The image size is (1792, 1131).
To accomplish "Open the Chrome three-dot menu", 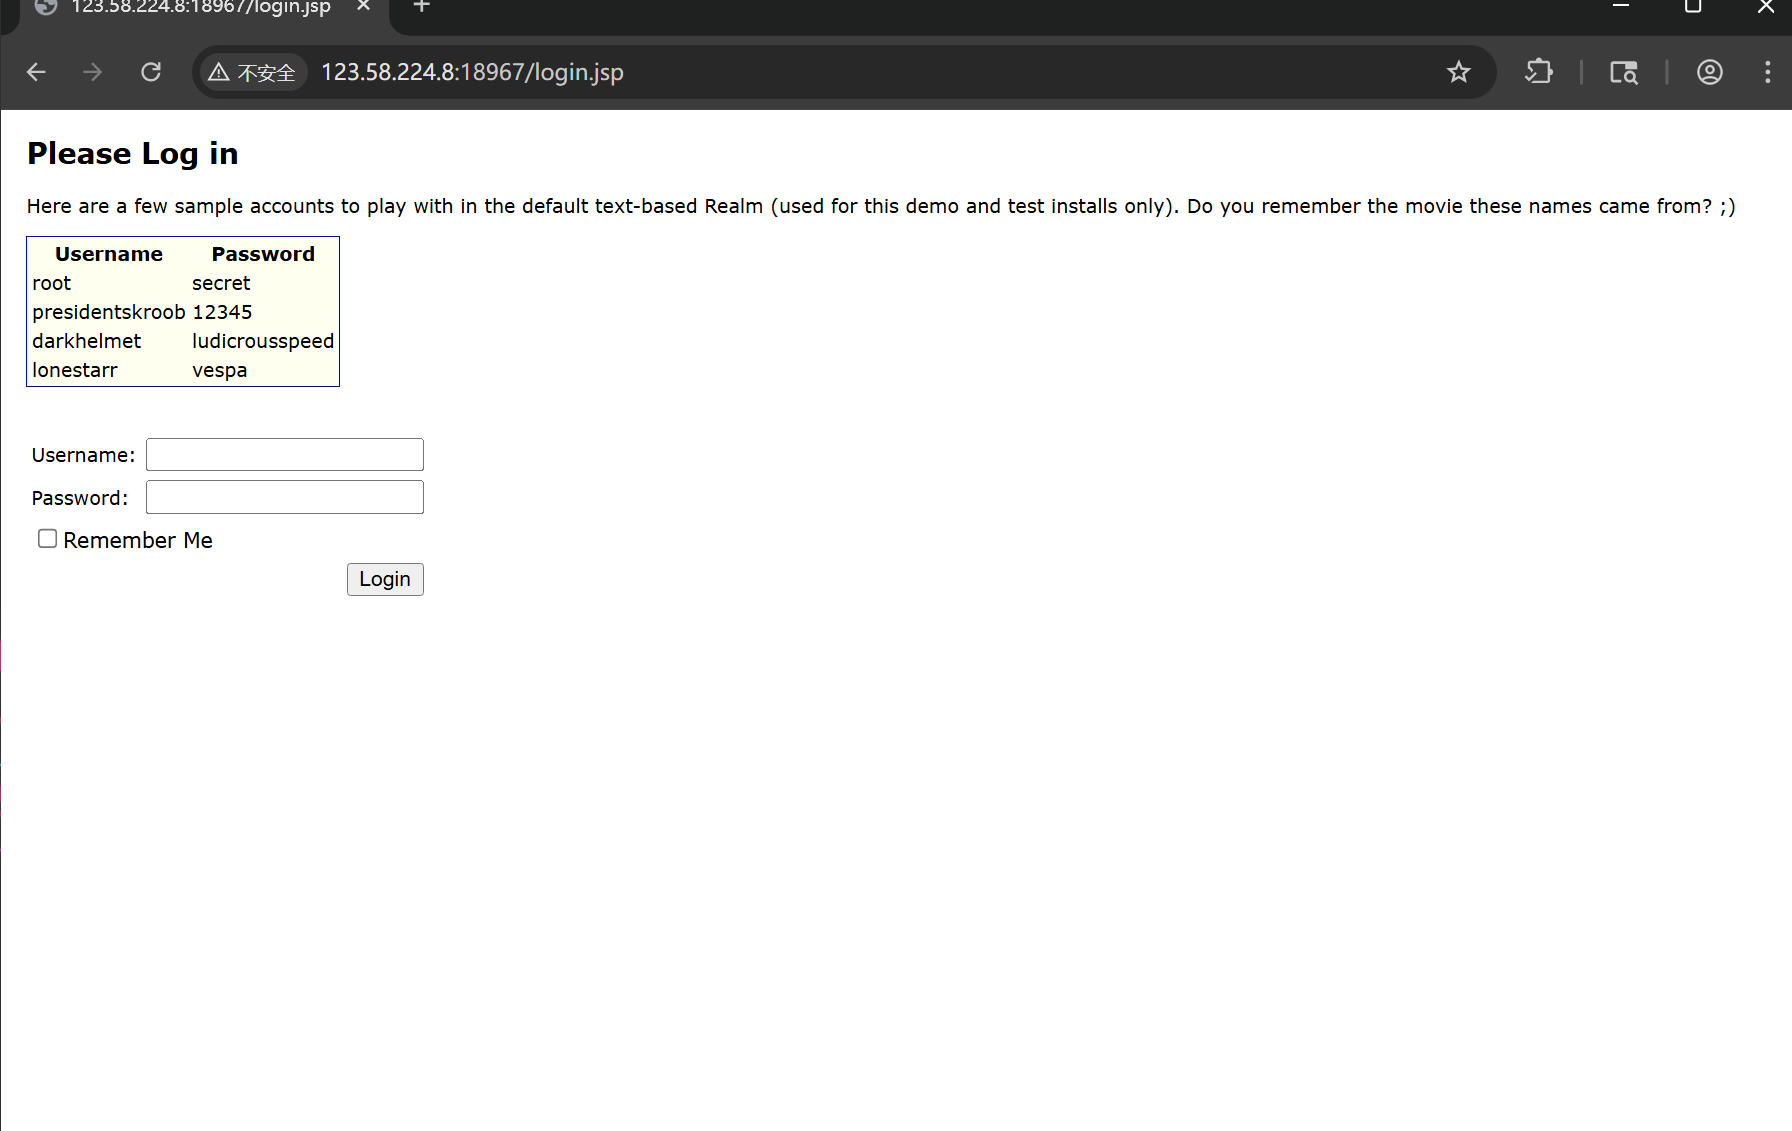I will coord(1767,72).
